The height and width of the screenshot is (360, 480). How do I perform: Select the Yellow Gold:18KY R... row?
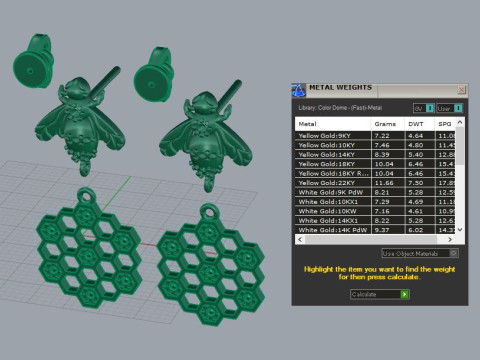coord(375,173)
